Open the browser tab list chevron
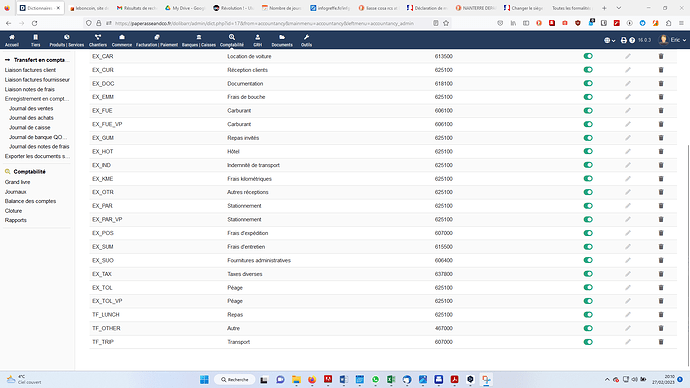 (x=618, y=8)
